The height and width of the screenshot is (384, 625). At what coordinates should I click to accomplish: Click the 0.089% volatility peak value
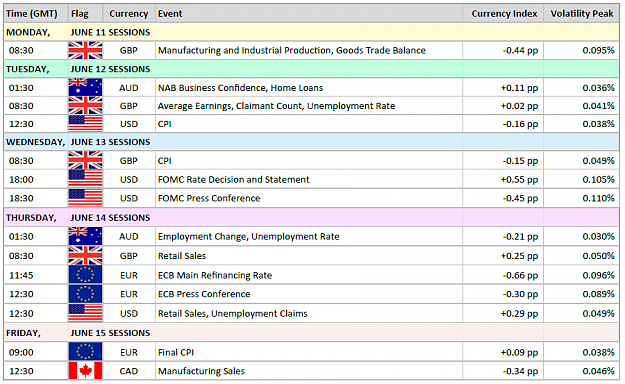[x=598, y=294]
